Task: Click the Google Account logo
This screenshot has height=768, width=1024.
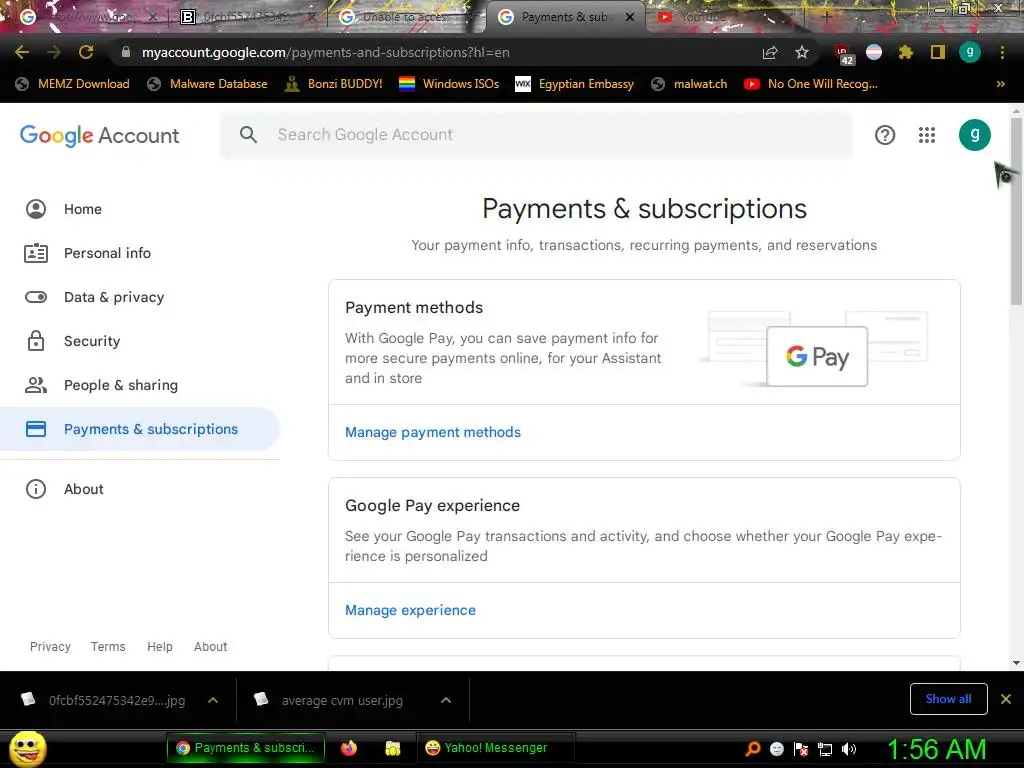Action: point(99,135)
